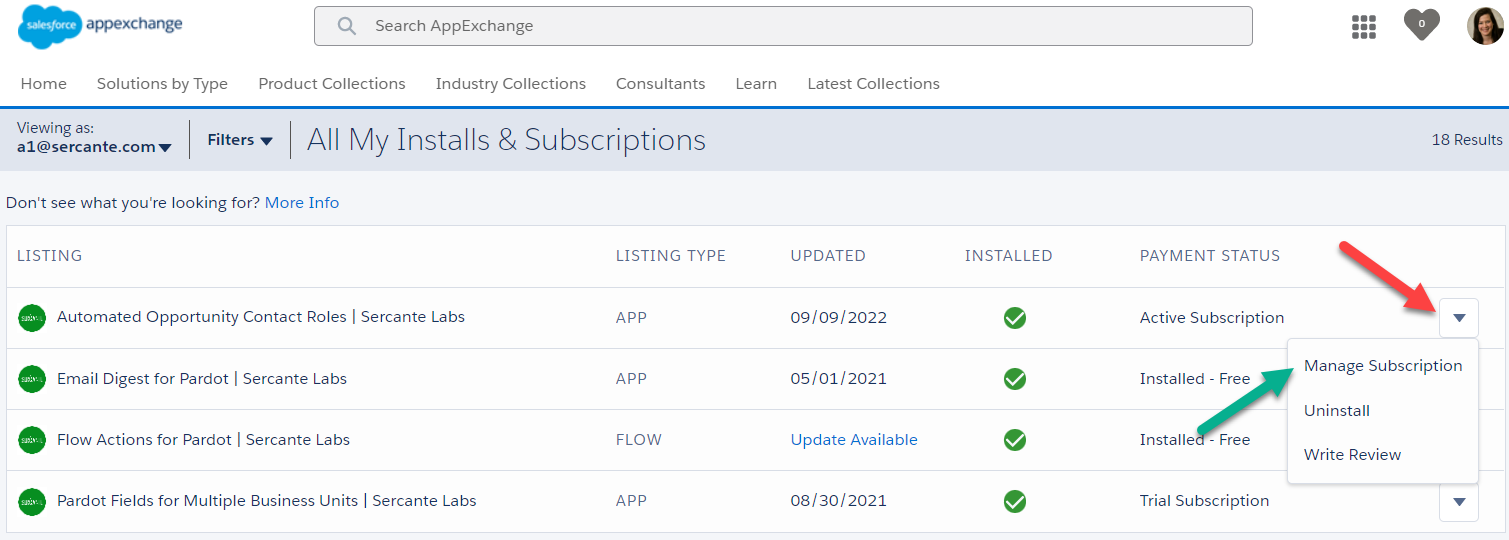Viewport: 1509px width, 540px height.
Task: Click the Active Subscription status text
Action: [x=1212, y=318]
